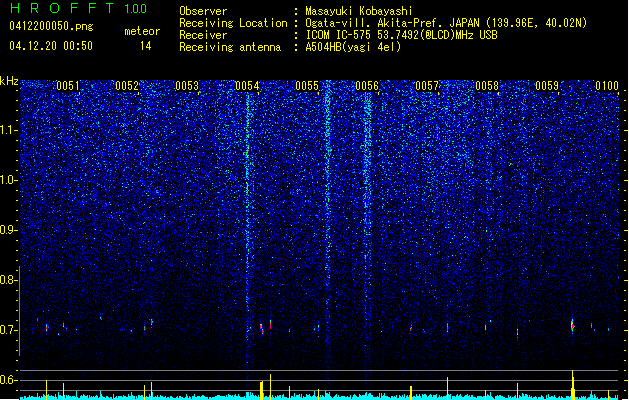Click the HROFFT 1.0.0 title text

(78, 8)
